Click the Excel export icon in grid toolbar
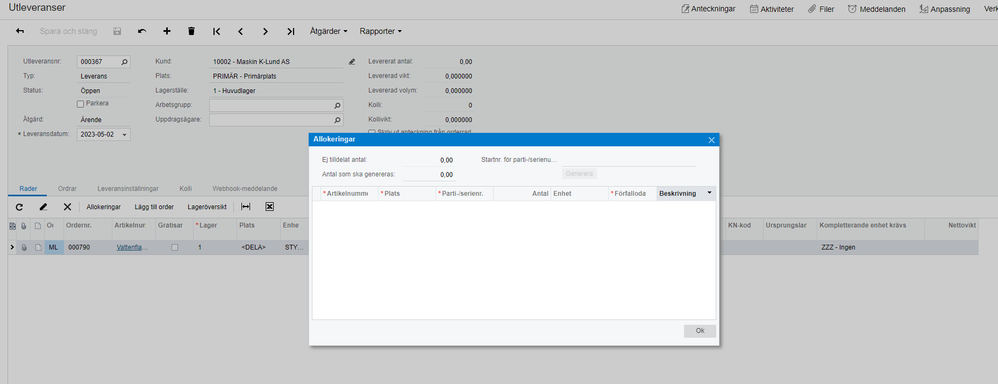 [269, 206]
